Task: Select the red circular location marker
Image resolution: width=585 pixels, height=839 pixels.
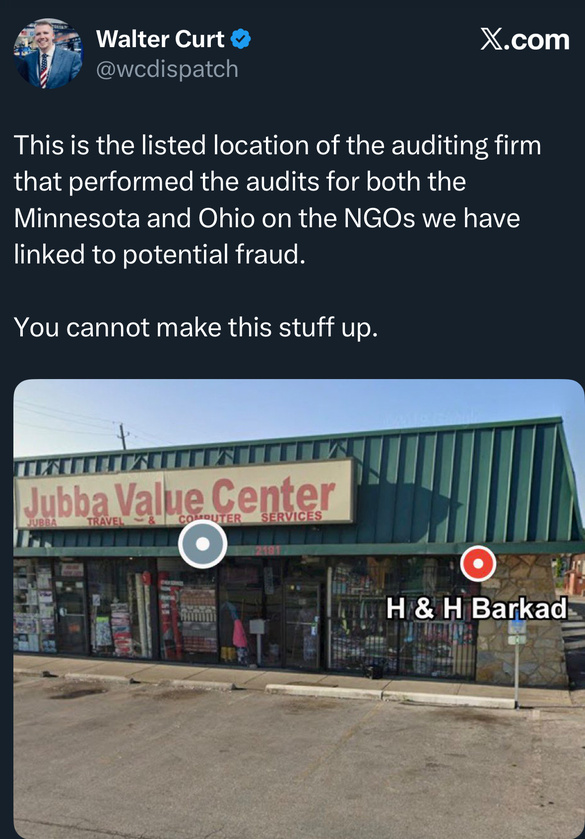Action: (478, 563)
